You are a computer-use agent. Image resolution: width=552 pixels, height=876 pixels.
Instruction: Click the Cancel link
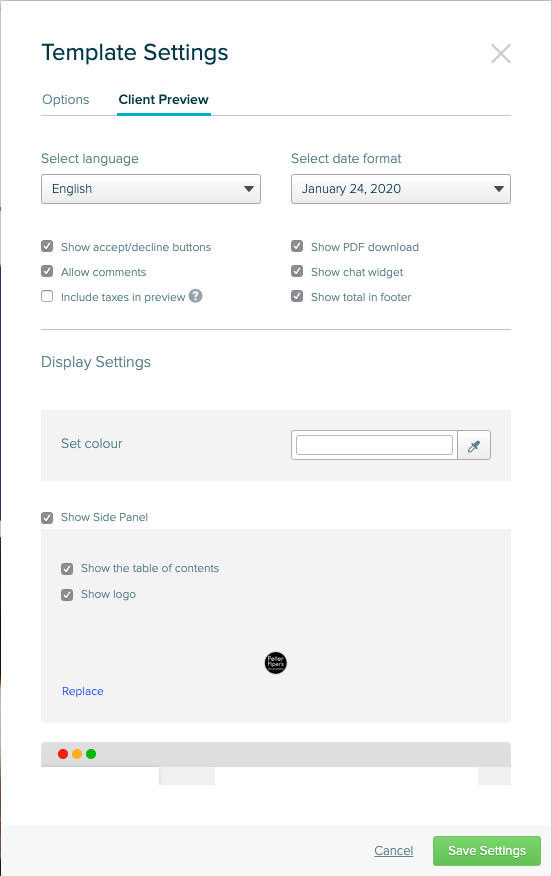pos(394,850)
